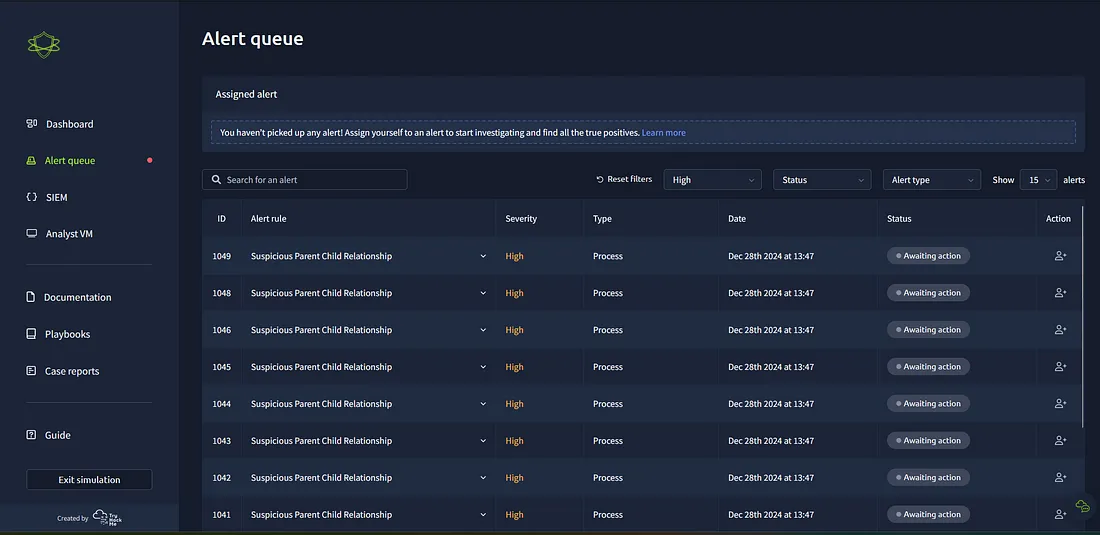
Task: Go to Dashboard in sidebar
Action: coord(69,124)
